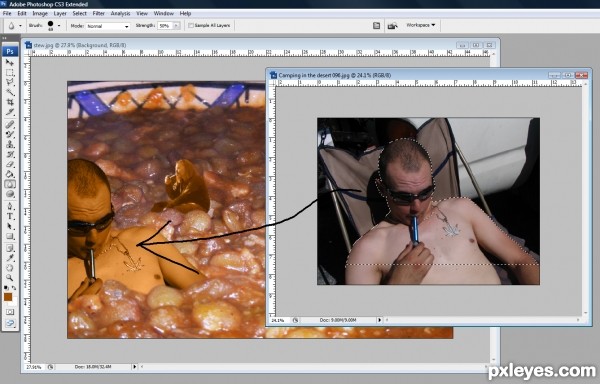Select the Healing Brush tool
600x384 pixels.
[10, 124]
